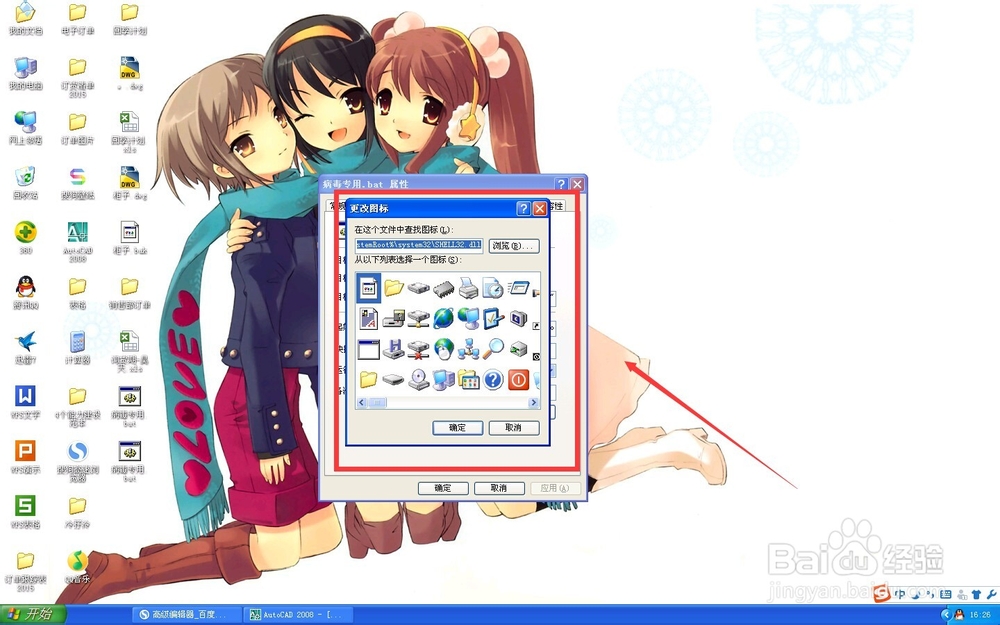Screen dimensions: 1000x625
Task: Click the icon list left scroll arrow
Action: [x=362, y=402]
